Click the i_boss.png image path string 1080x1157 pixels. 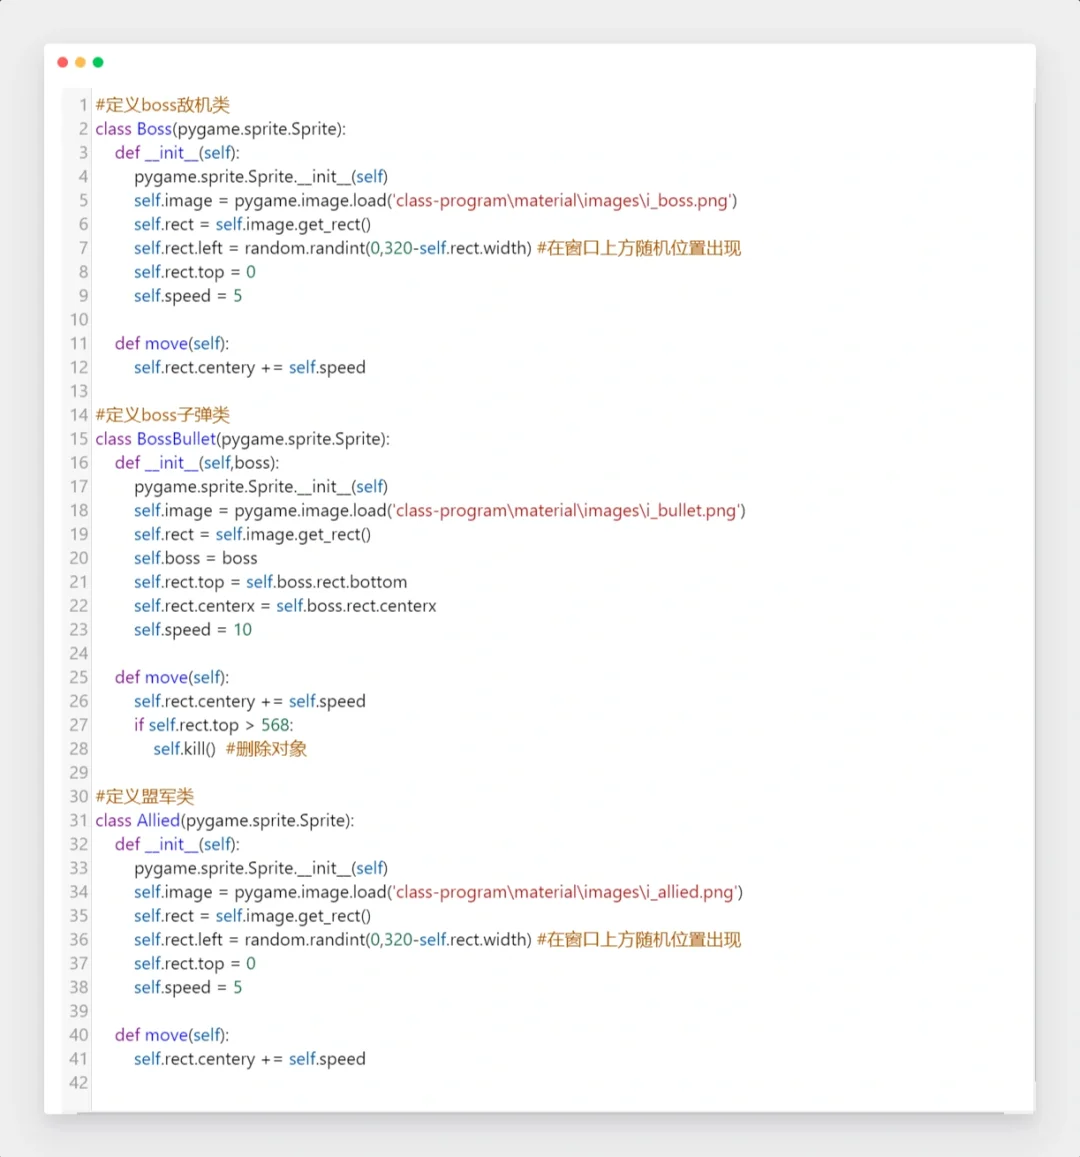561,201
